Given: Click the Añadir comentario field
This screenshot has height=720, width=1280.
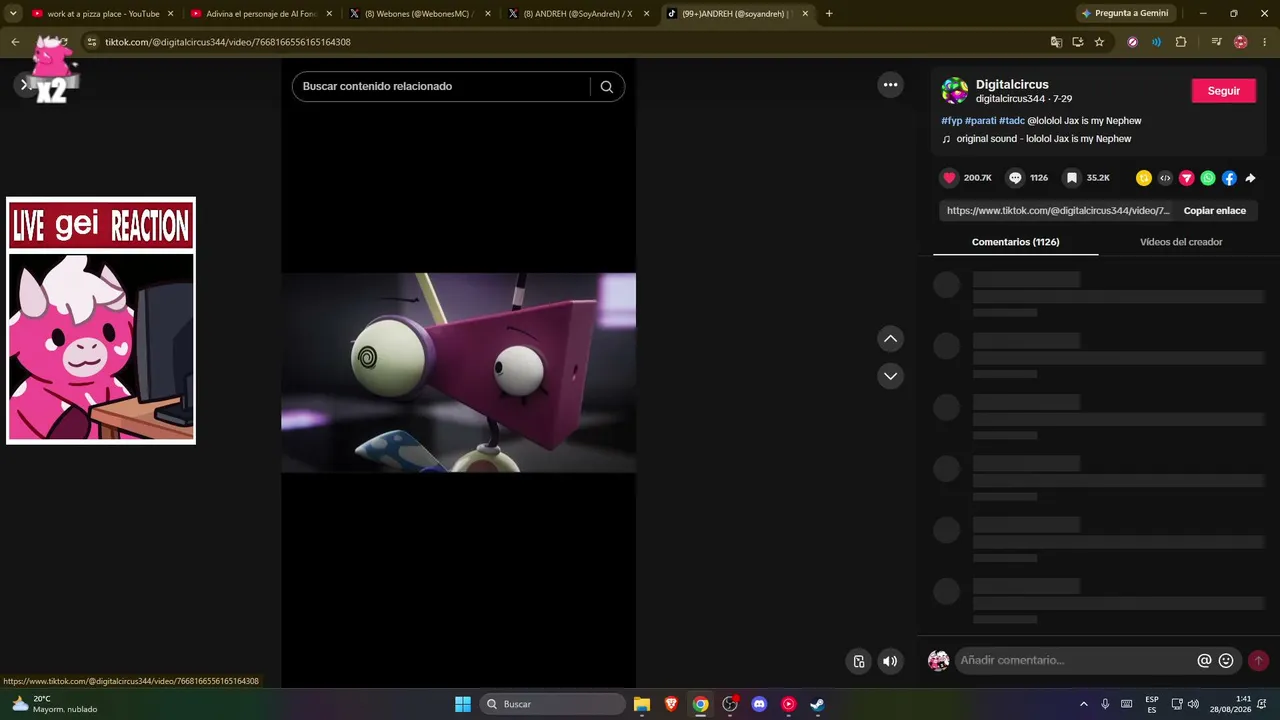Looking at the screenshot, I should 1075,660.
